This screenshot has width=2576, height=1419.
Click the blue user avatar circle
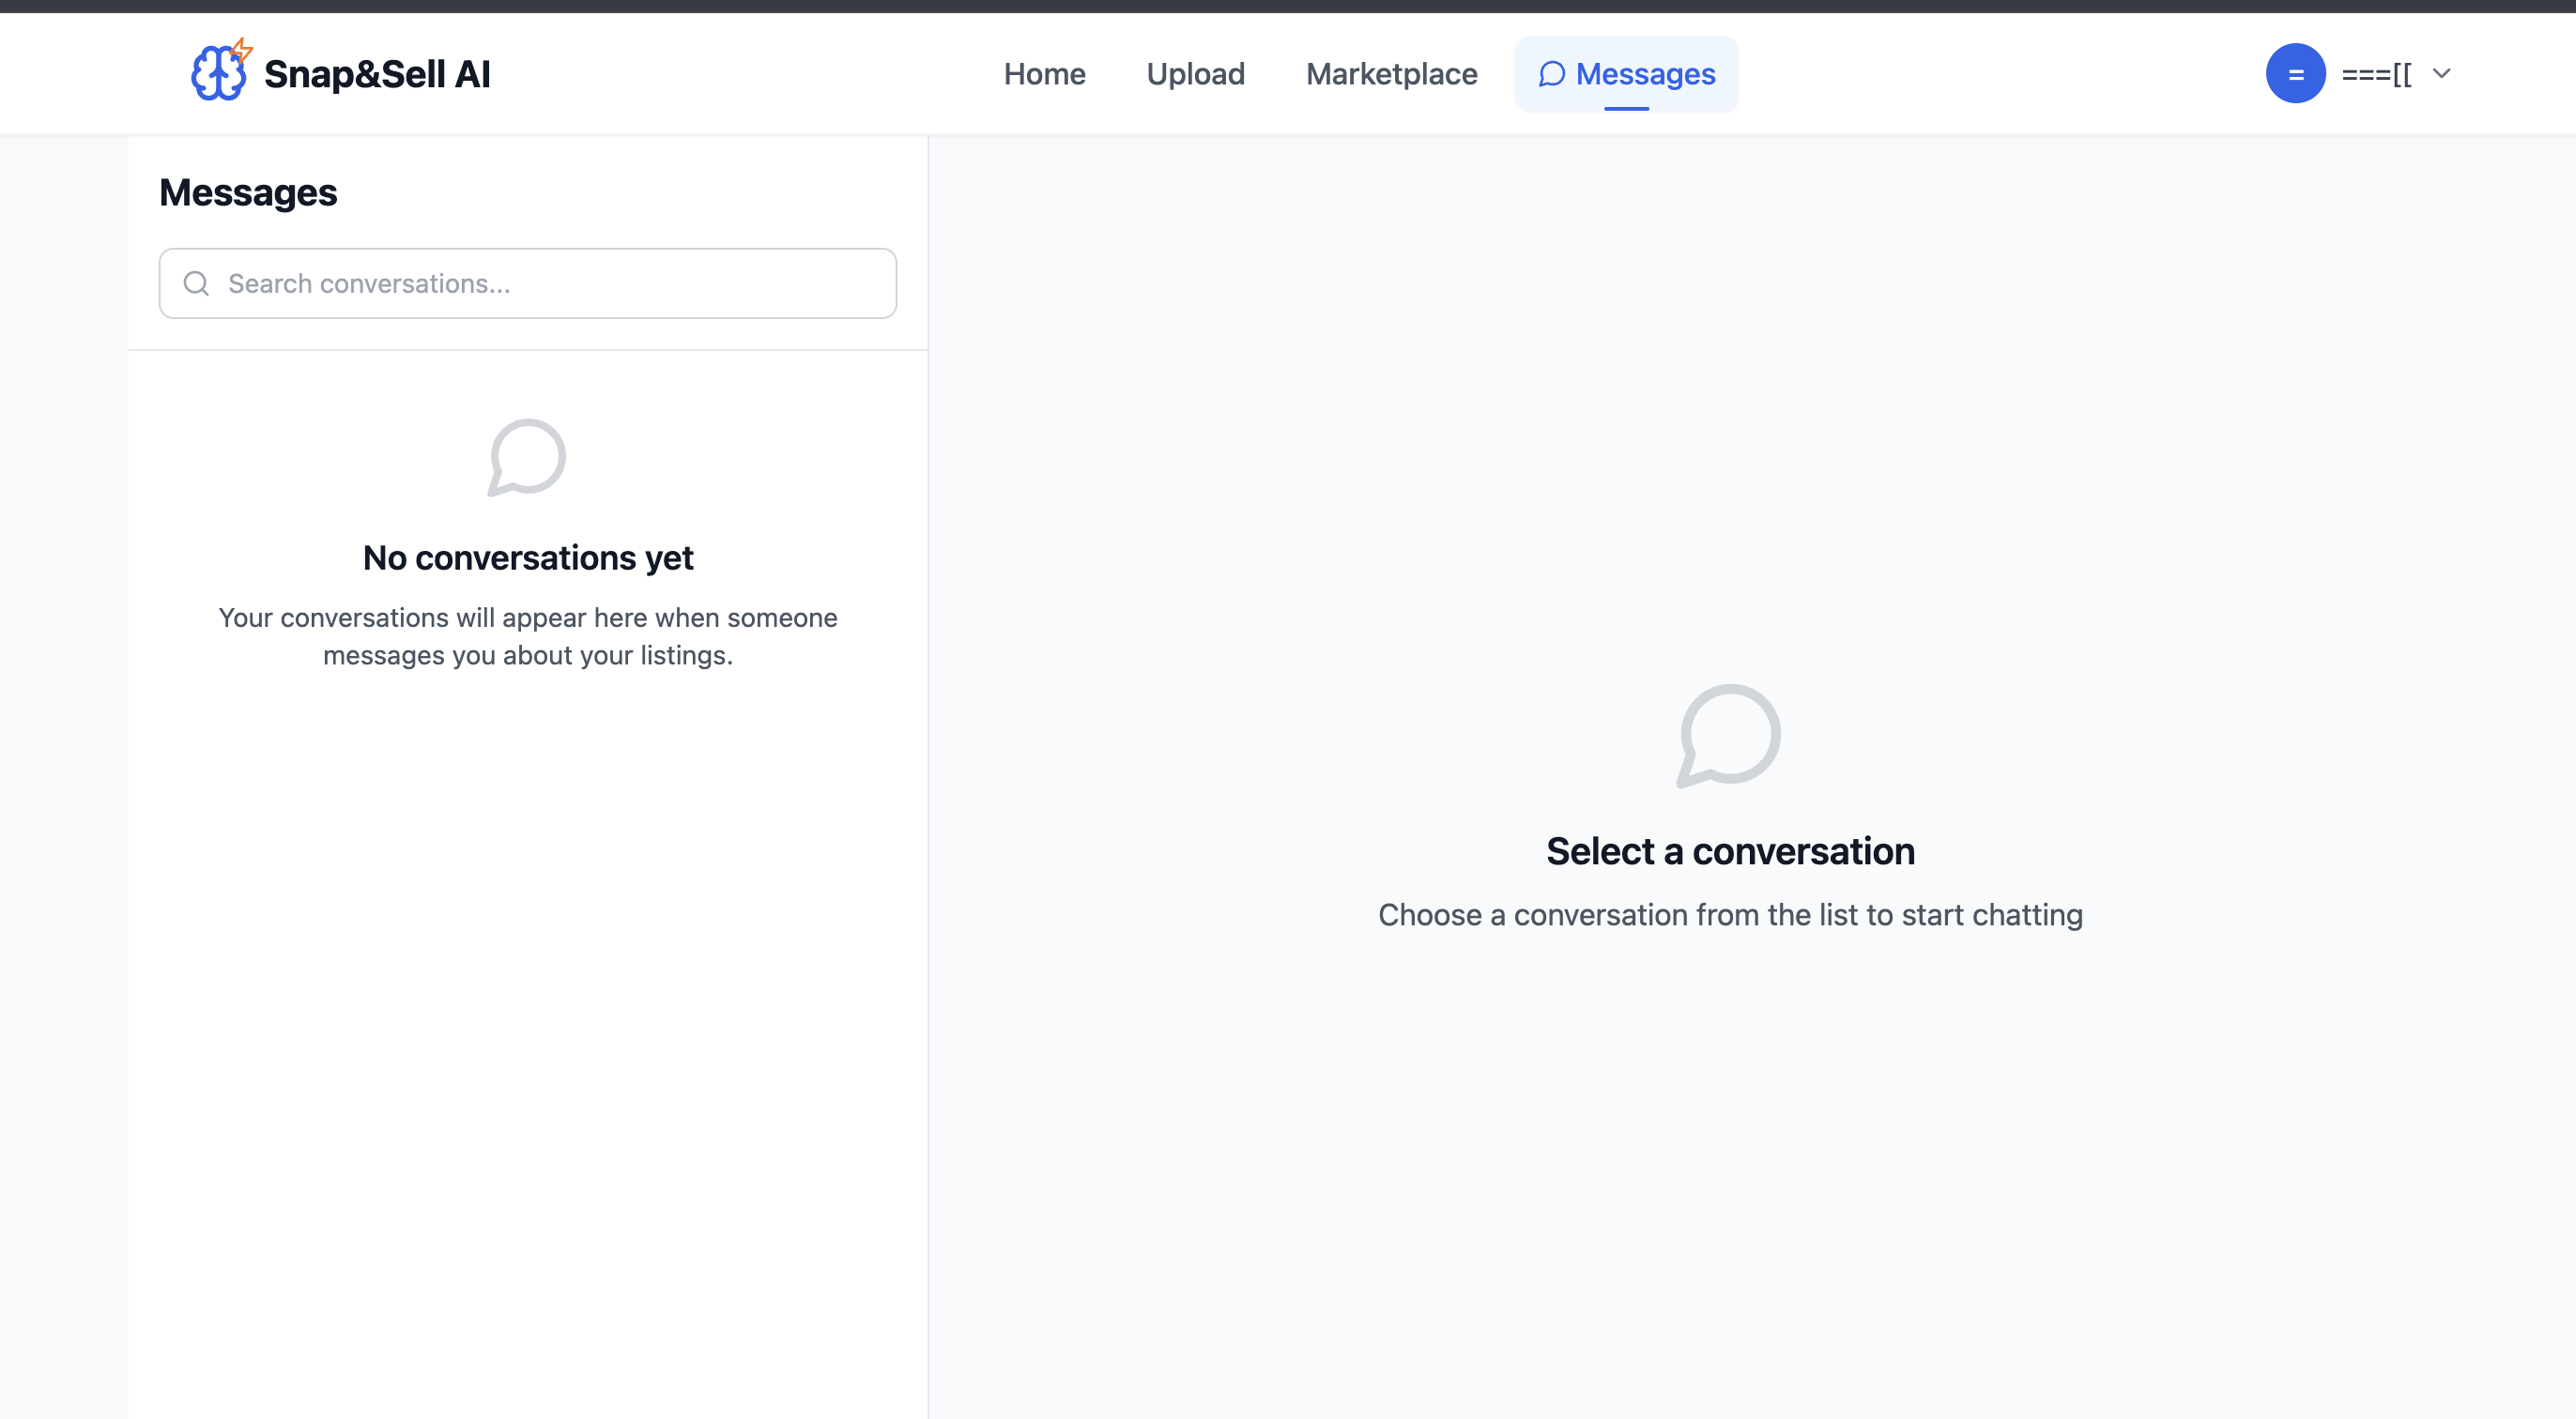pyautogui.click(x=2295, y=73)
